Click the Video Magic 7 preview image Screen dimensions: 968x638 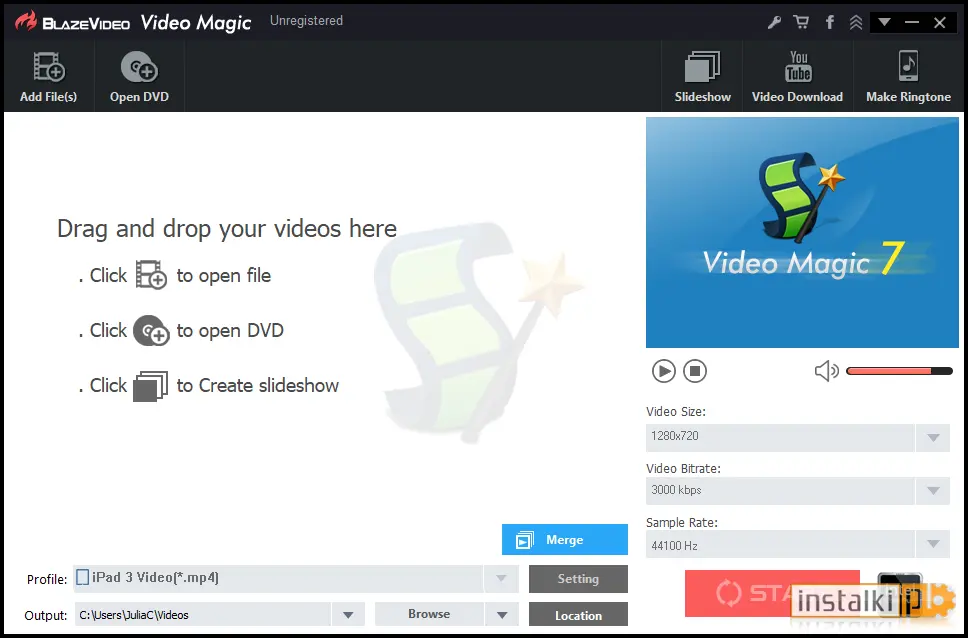click(x=802, y=233)
